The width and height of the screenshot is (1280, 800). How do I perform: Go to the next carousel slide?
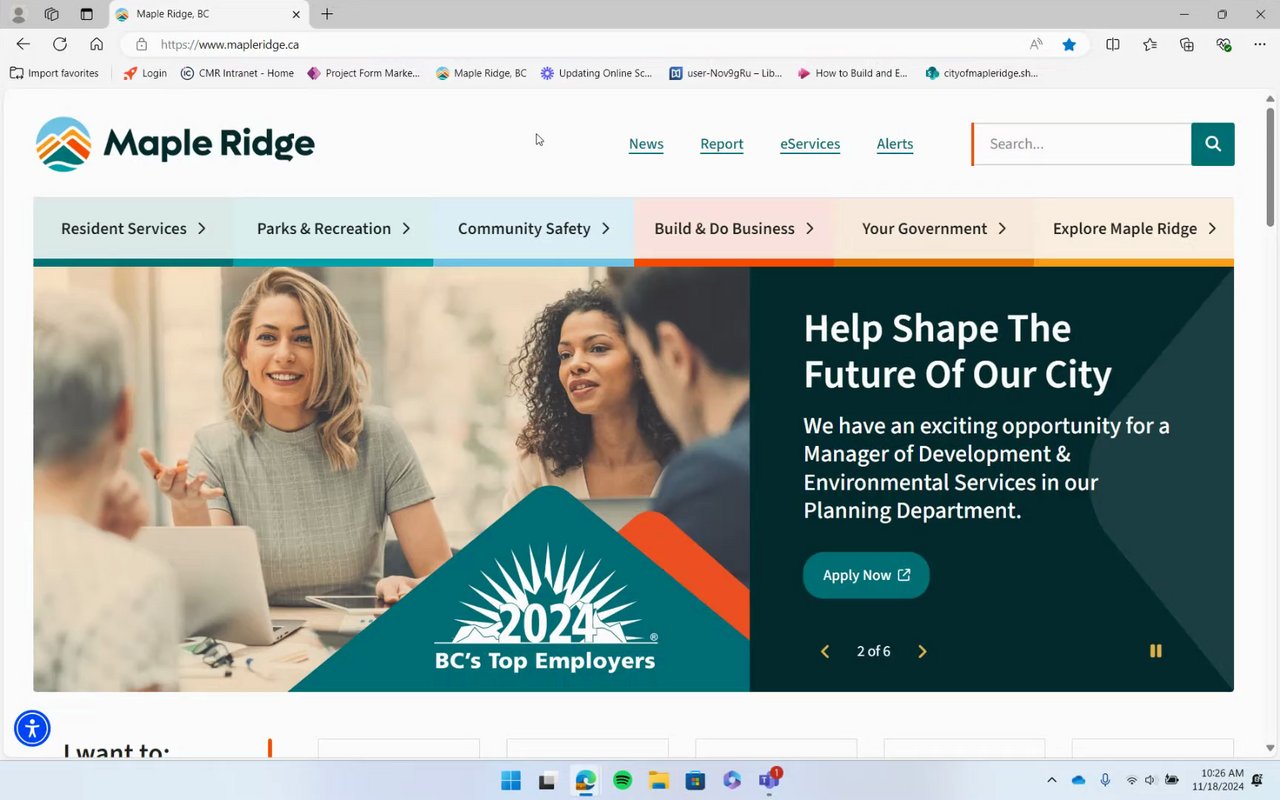tap(922, 651)
